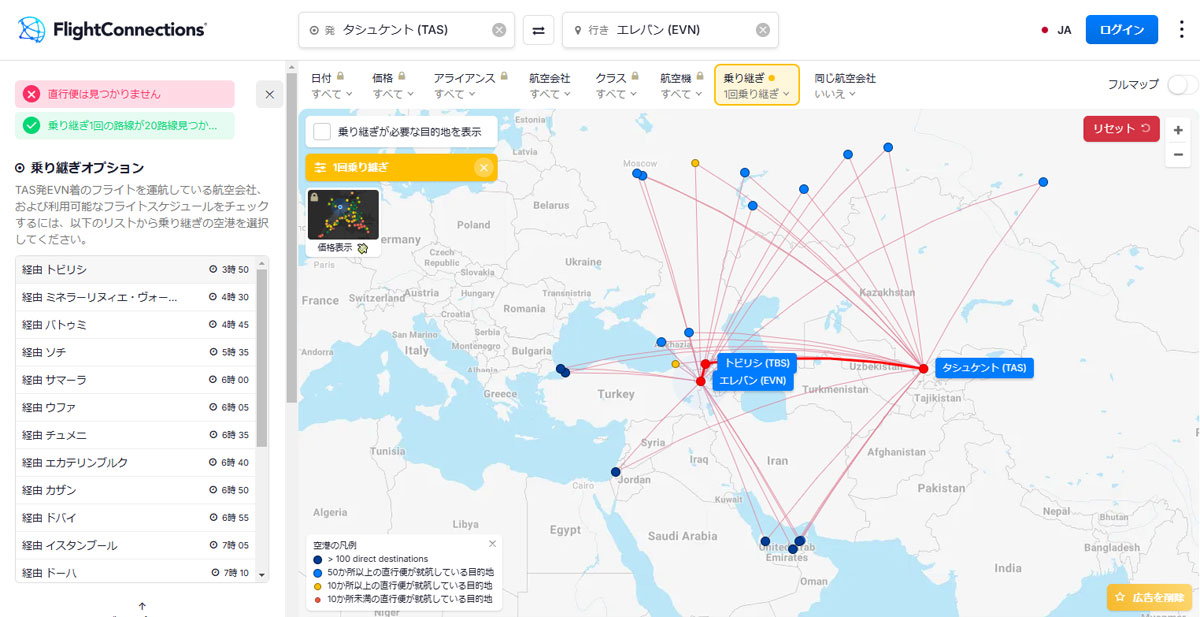Click the up arrow below connection list
This screenshot has width=1200, height=617.
pos(142,606)
